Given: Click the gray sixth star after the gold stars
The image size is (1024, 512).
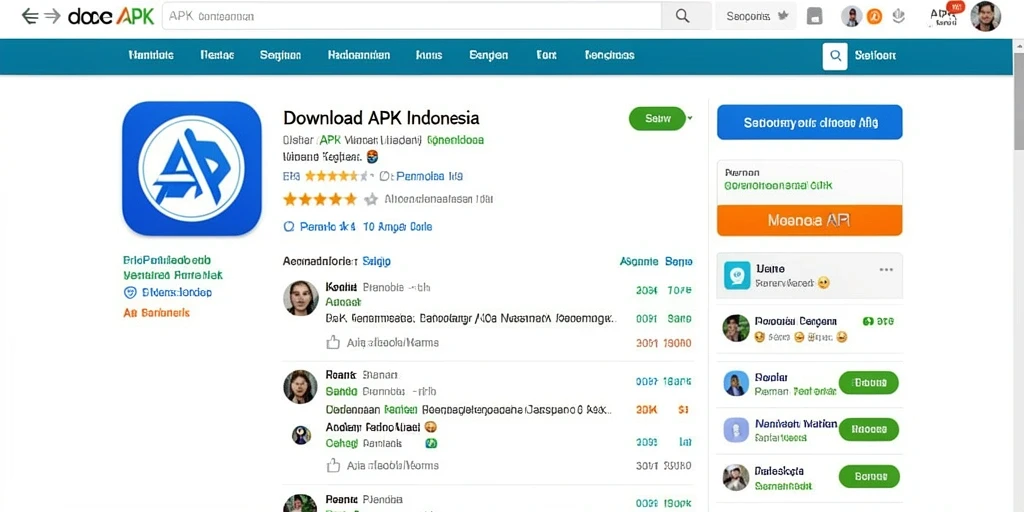Looking at the screenshot, I should click(x=371, y=199).
